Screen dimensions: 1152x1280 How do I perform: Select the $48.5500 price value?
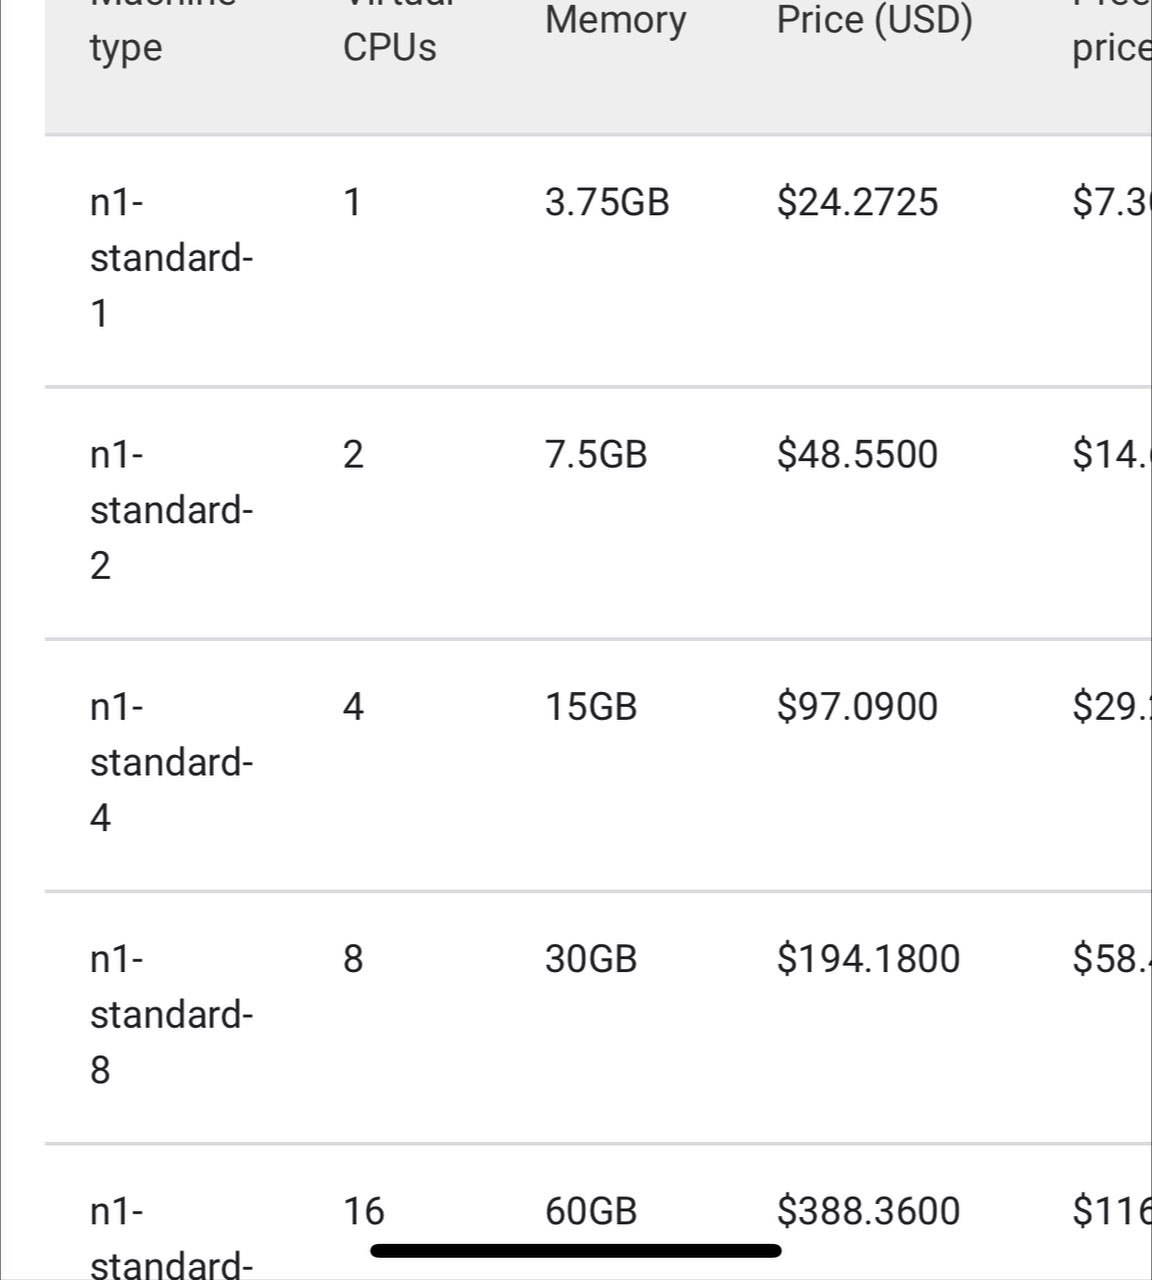tap(858, 455)
